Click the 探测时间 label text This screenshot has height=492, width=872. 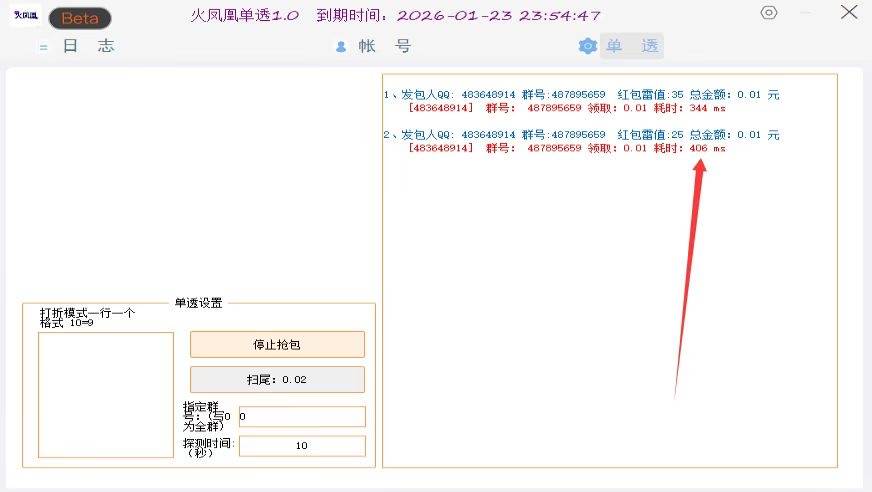coord(209,447)
